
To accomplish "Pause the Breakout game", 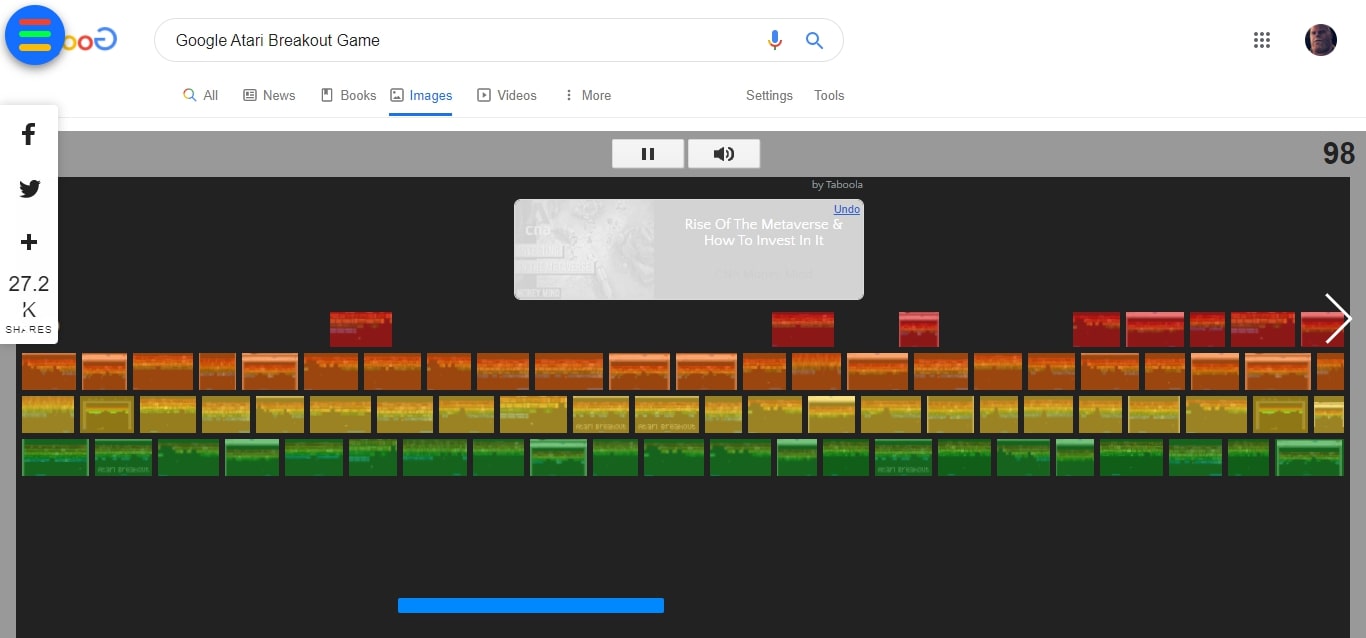I will [648, 153].
